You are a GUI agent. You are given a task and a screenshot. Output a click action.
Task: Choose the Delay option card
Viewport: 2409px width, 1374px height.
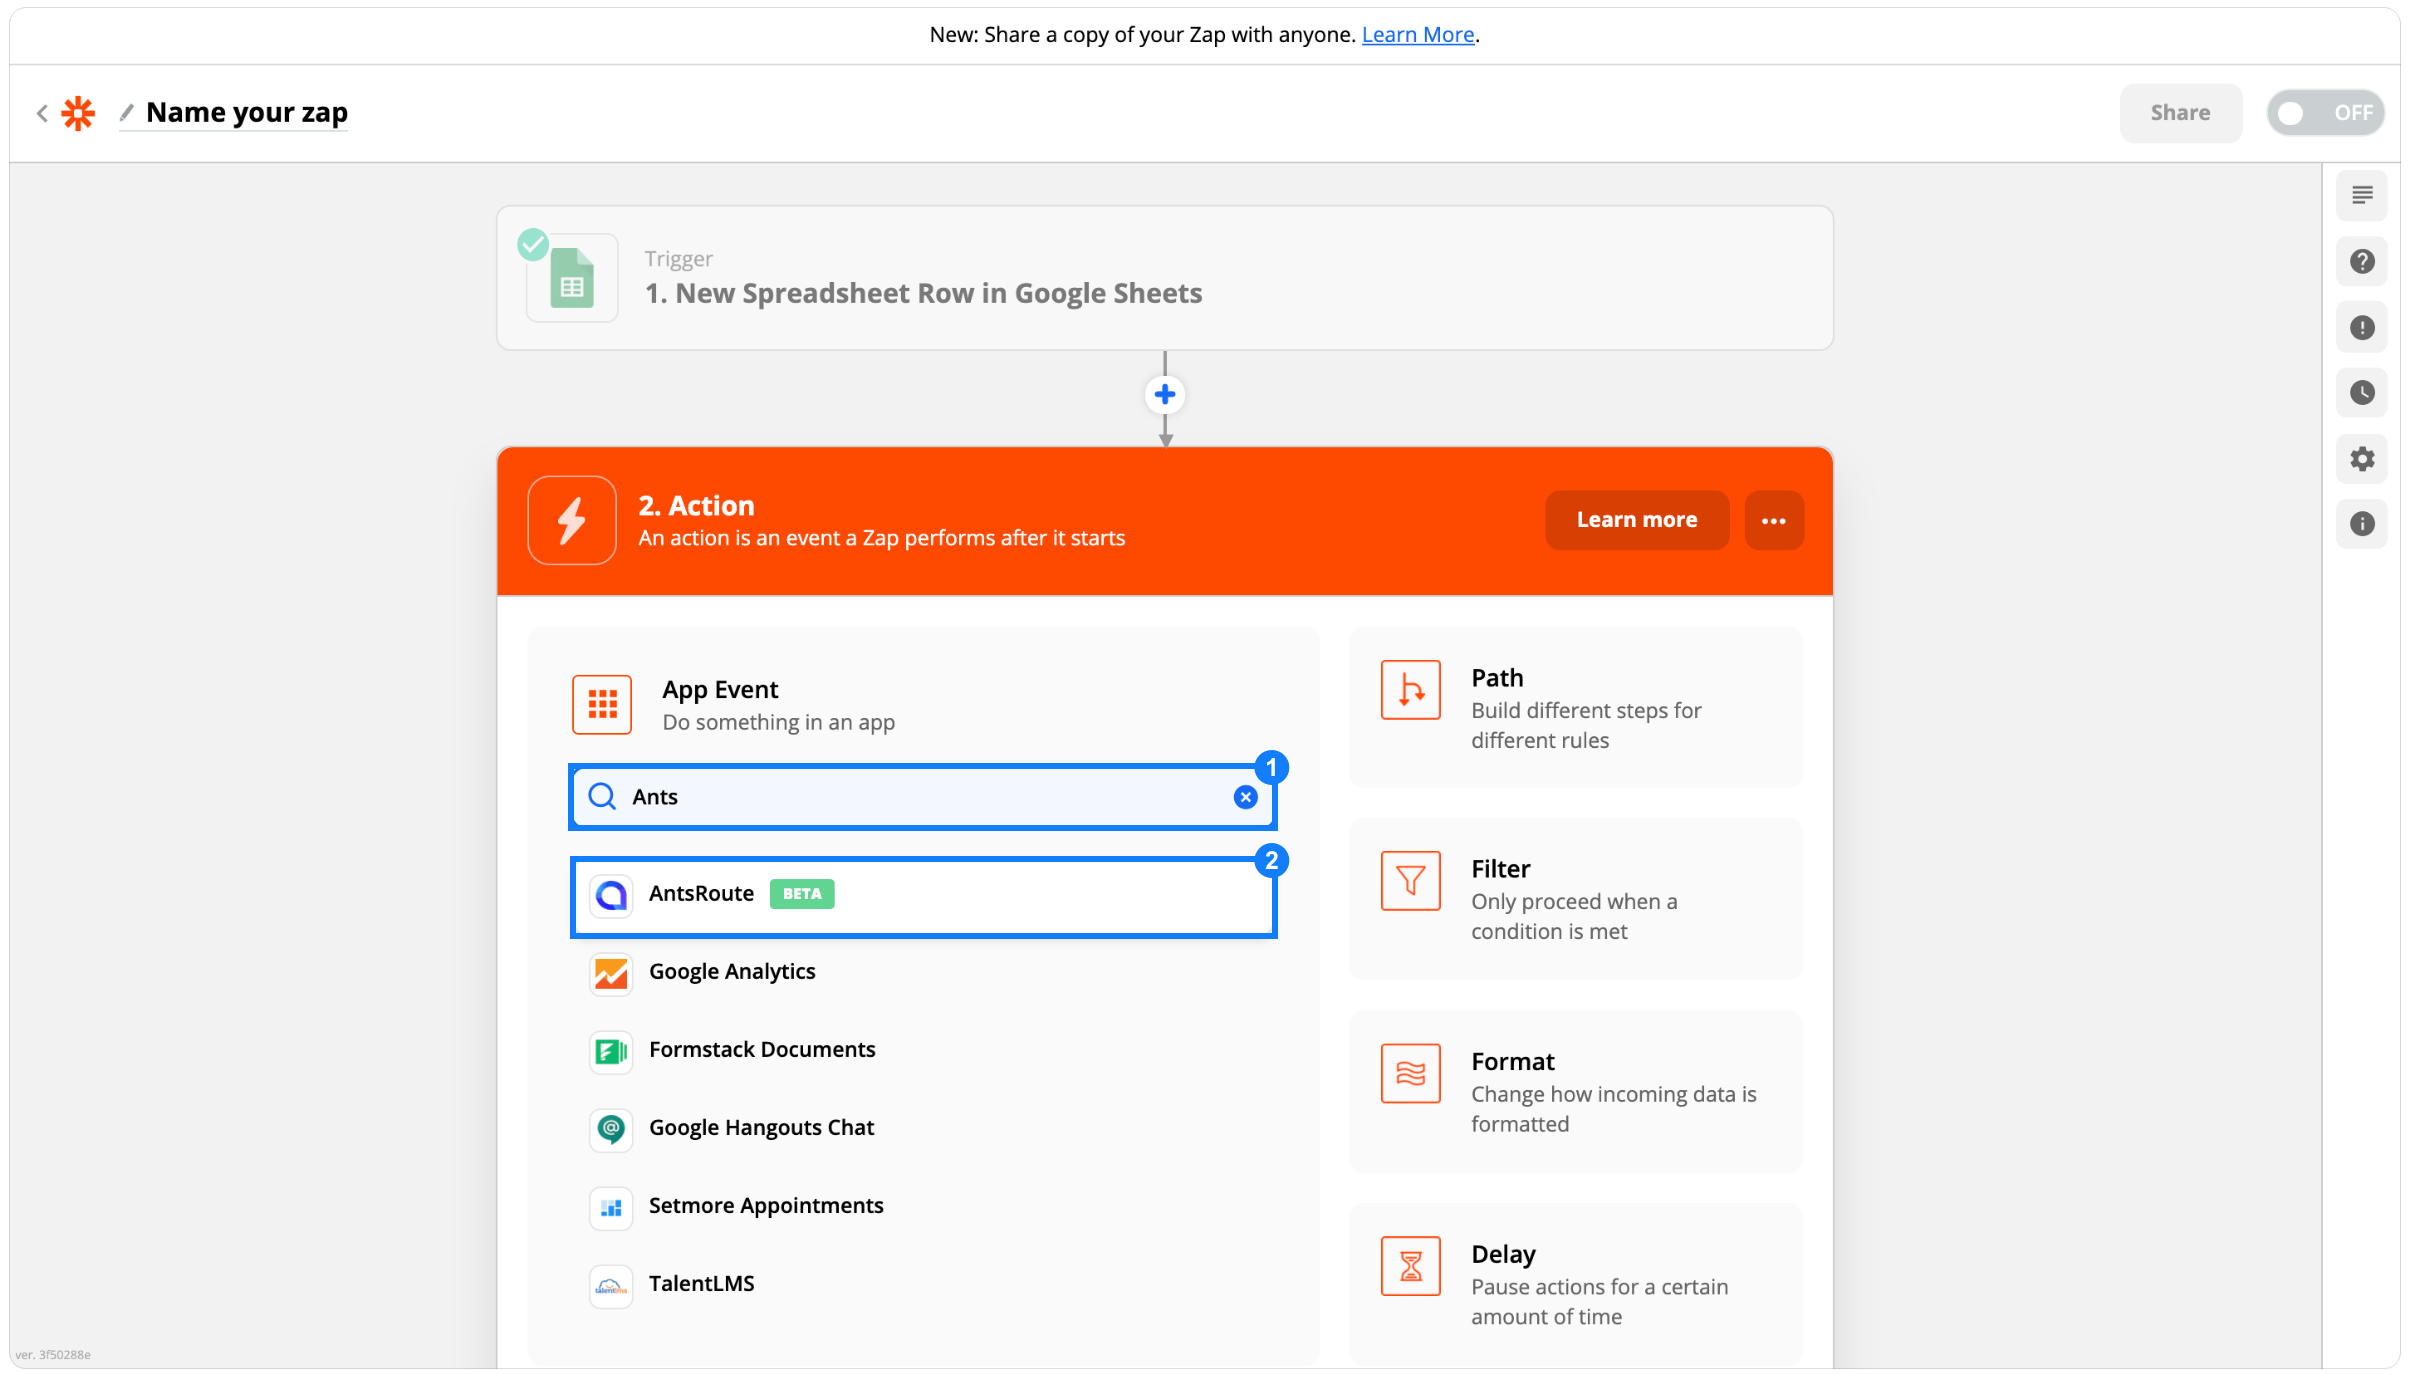pyautogui.click(x=1576, y=1284)
